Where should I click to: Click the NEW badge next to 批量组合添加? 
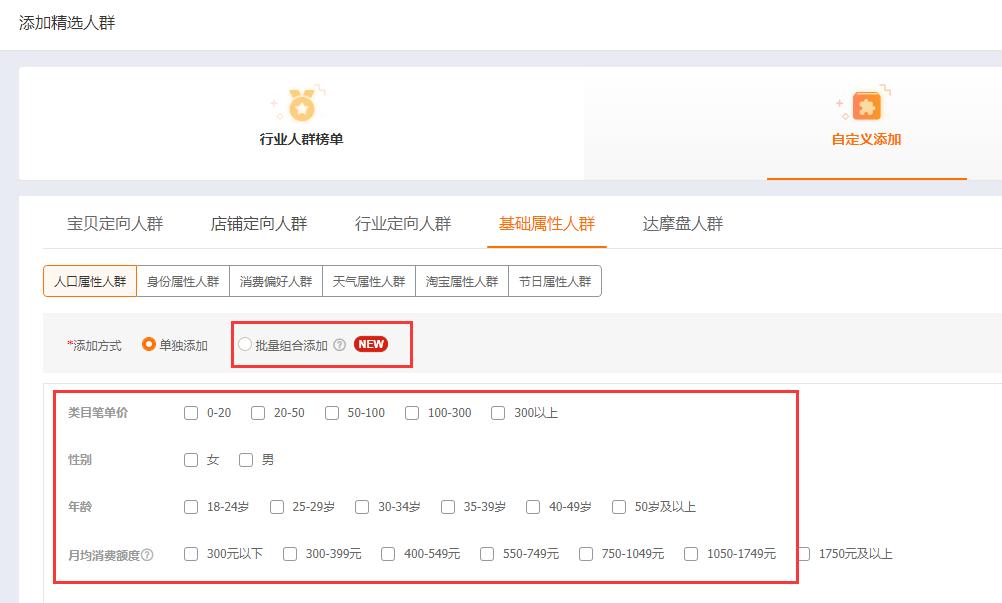(x=371, y=344)
